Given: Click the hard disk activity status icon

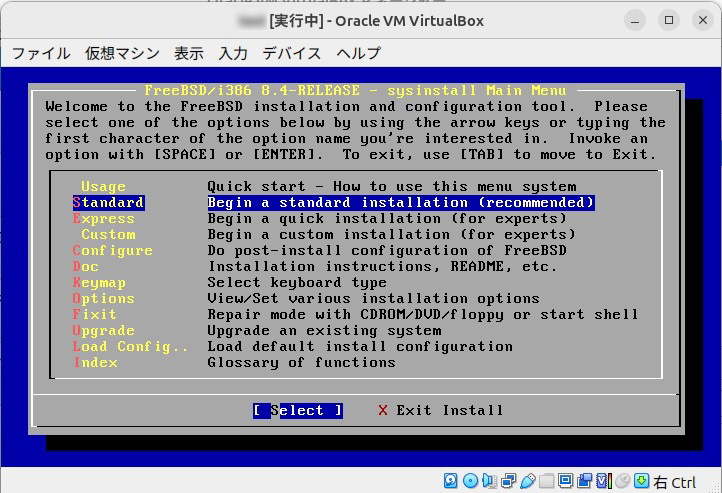Looking at the screenshot, I should point(450,481).
